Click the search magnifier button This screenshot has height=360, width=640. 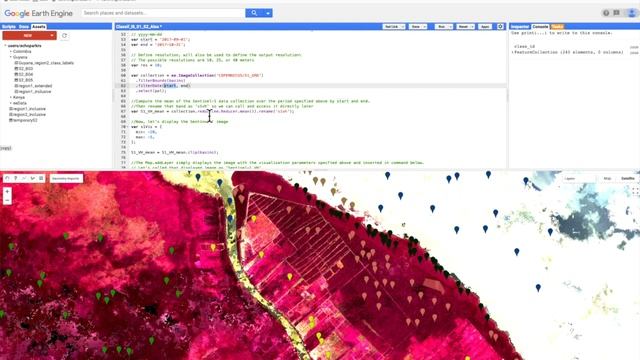click(254, 13)
